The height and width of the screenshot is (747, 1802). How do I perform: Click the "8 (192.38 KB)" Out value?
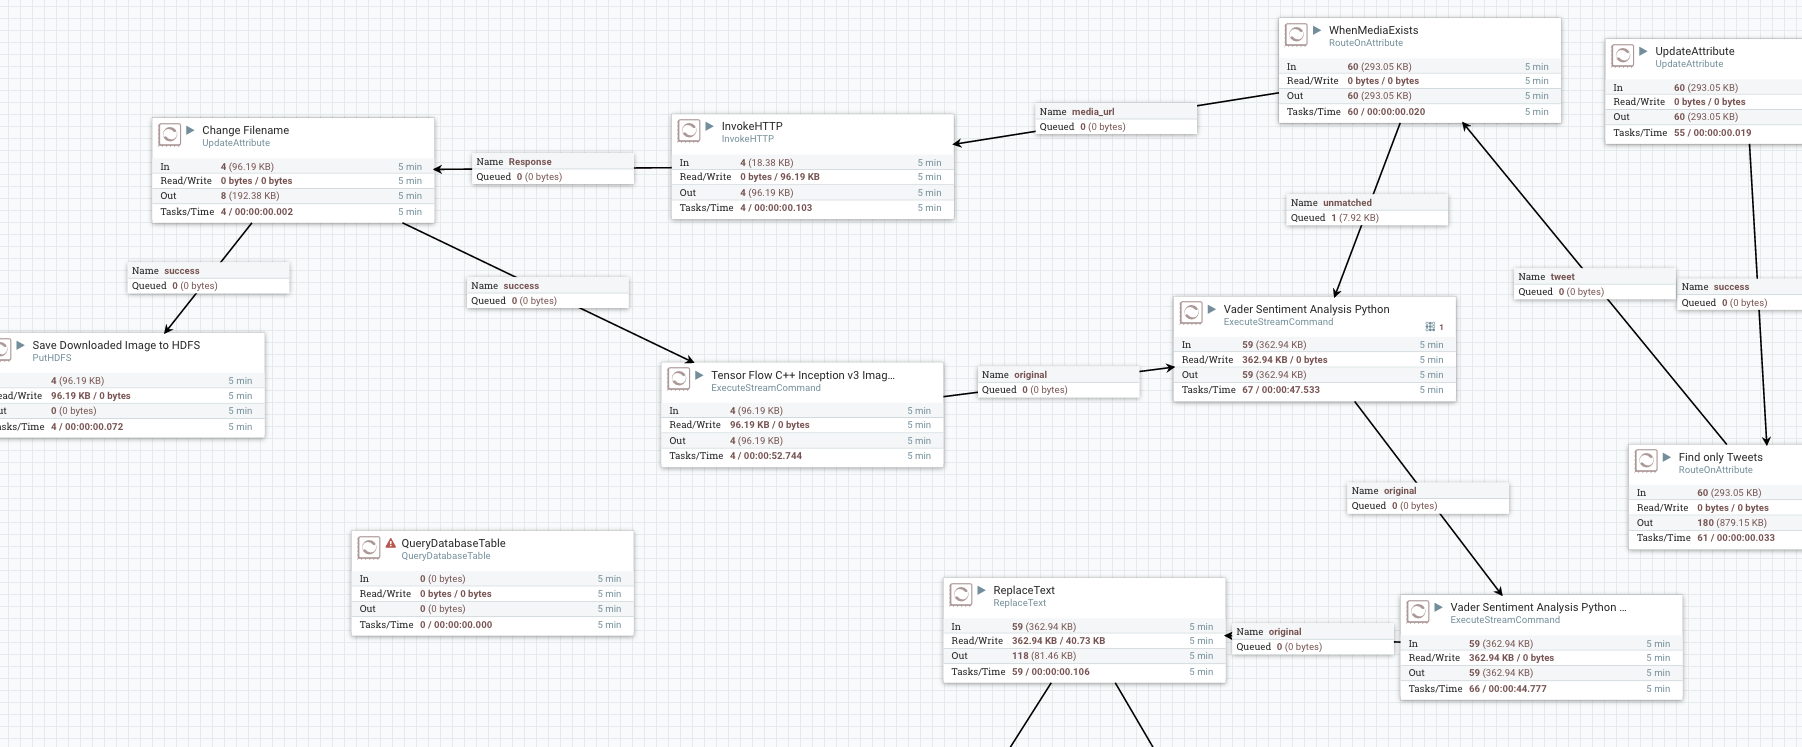(x=250, y=196)
